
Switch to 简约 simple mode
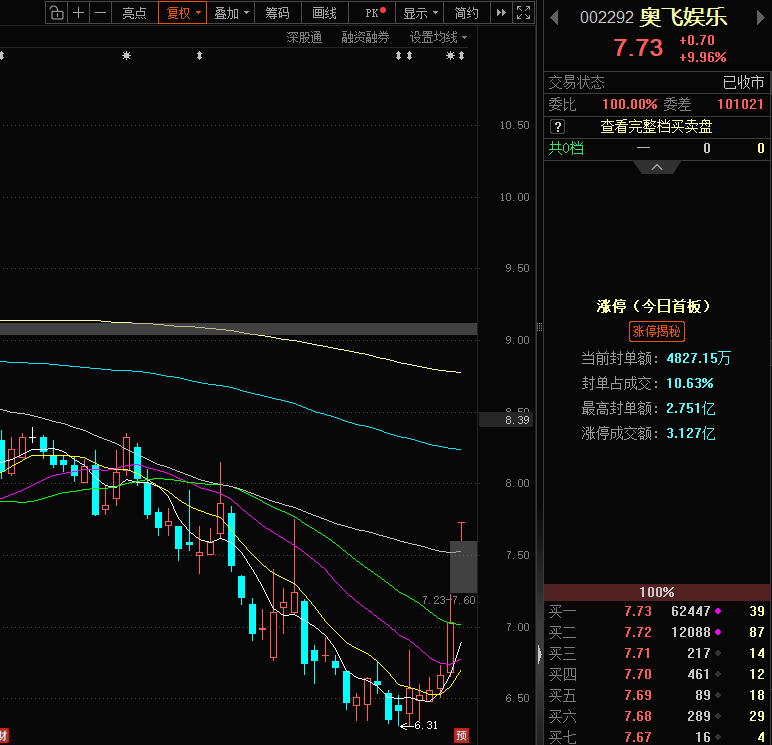pos(467,13)
